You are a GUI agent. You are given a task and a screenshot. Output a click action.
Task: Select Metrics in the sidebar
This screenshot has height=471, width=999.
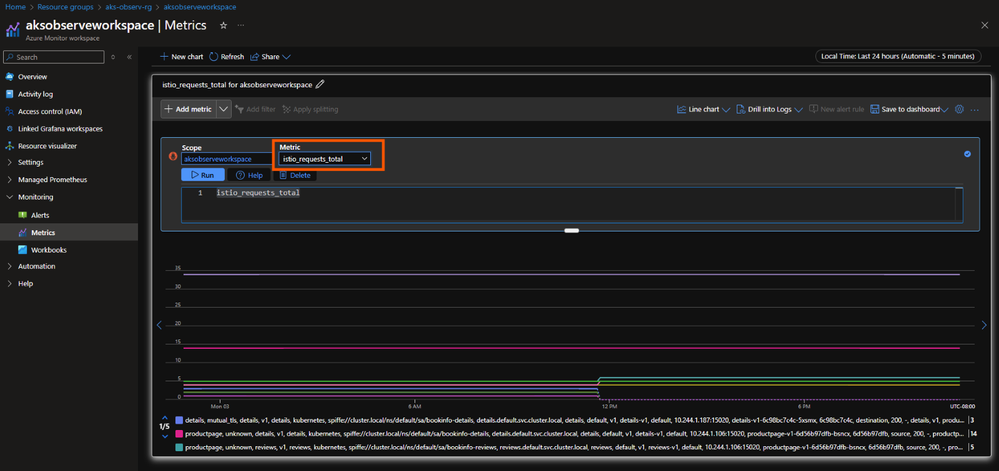point(69,233)
